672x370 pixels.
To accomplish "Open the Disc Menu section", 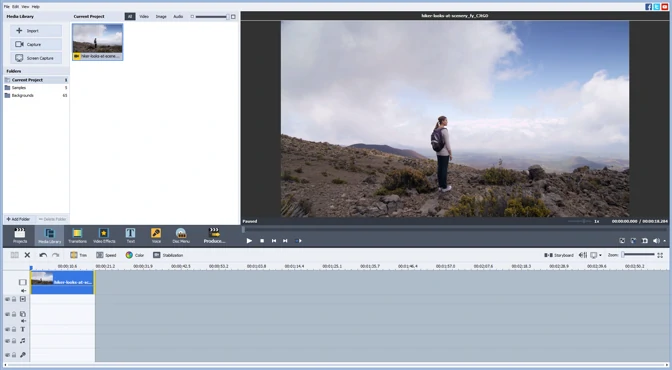I will (x=181, y=235).
